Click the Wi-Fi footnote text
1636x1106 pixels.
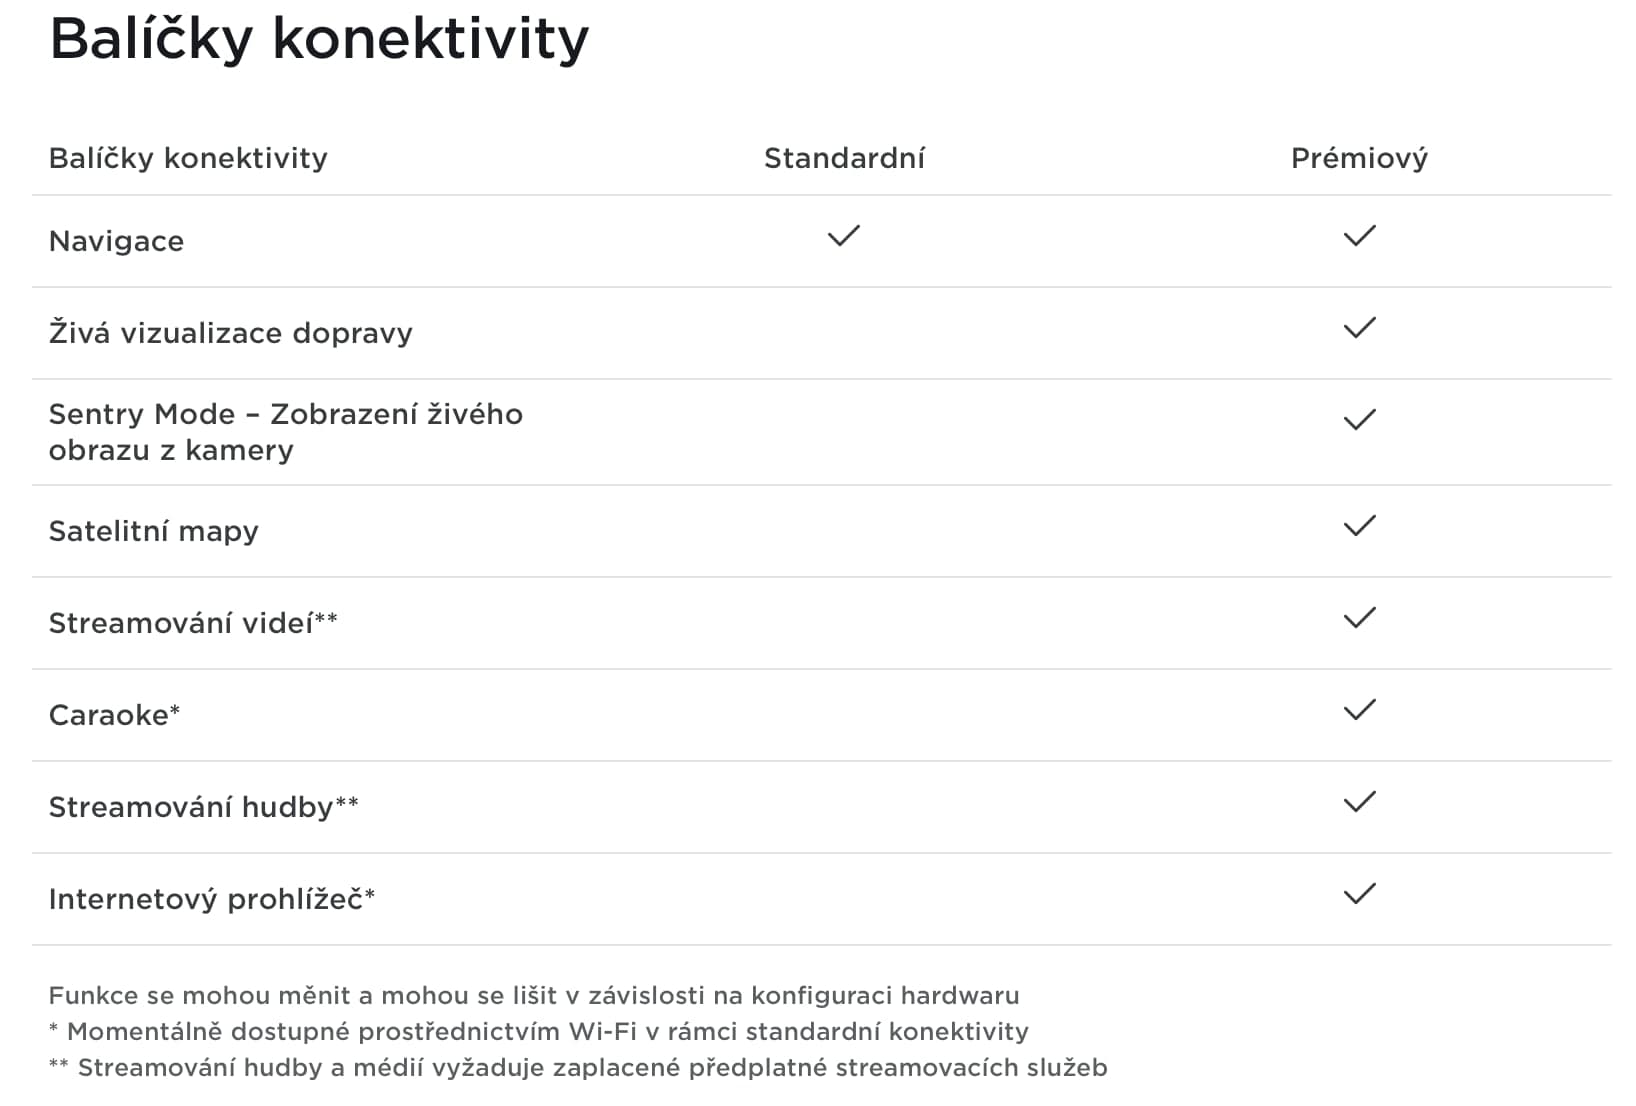point(538,1031)
